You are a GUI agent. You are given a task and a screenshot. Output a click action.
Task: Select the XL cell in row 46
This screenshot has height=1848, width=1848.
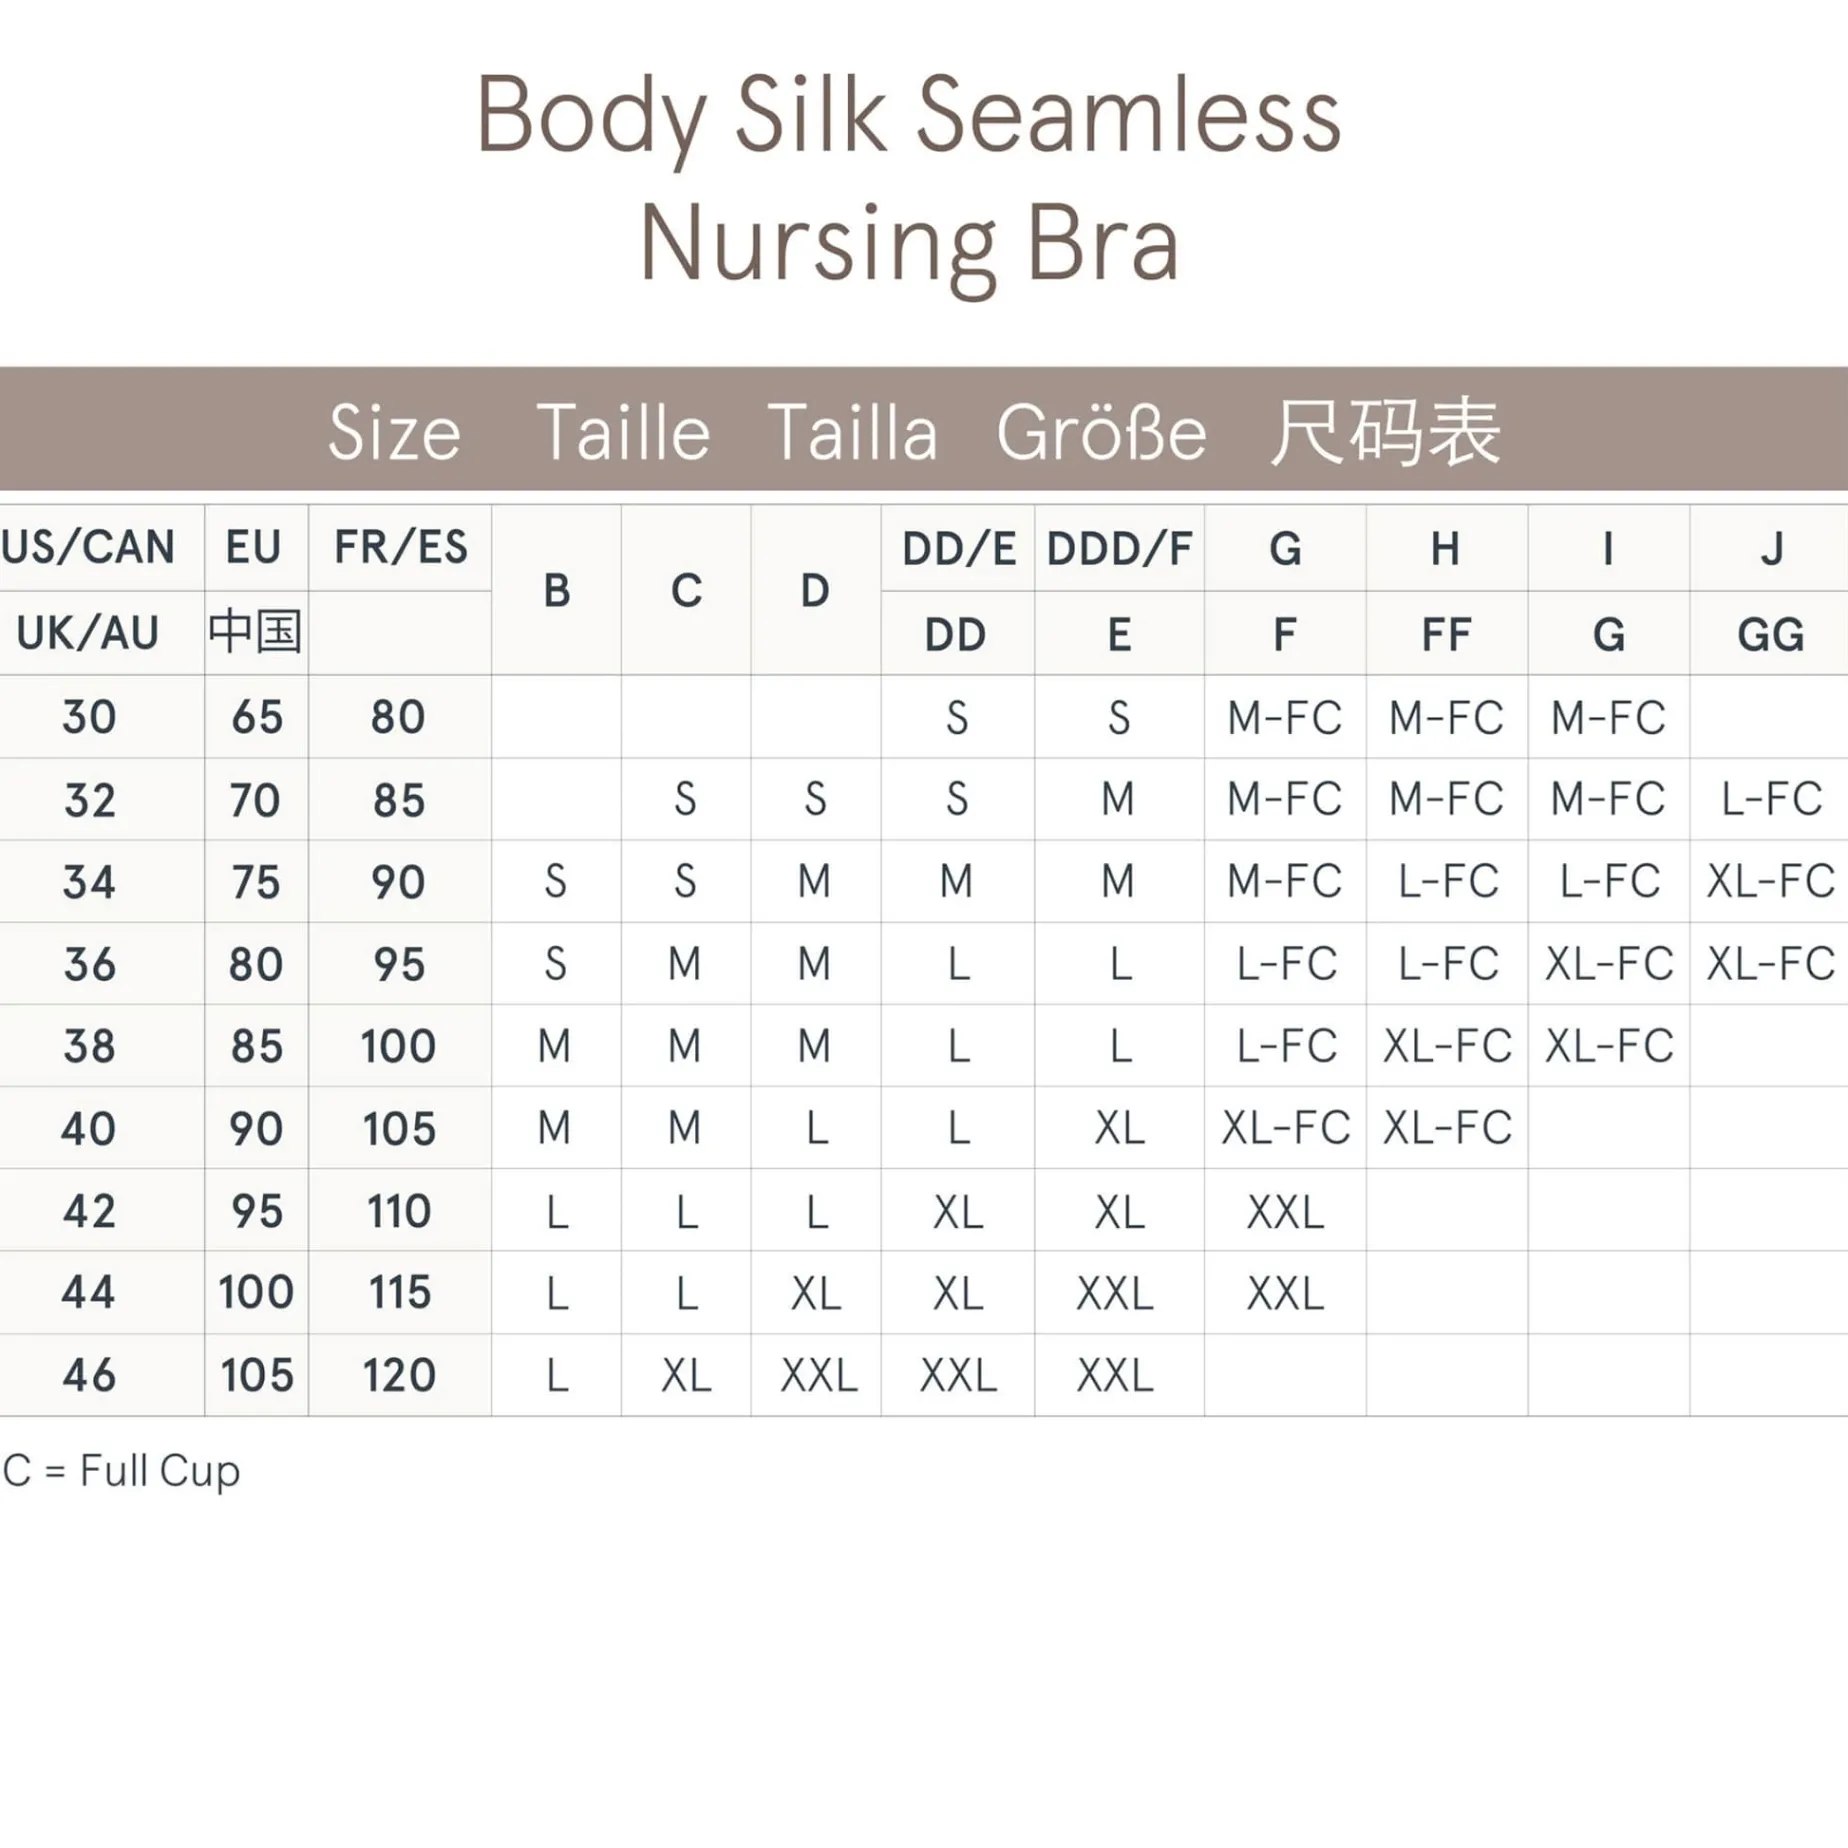(x=686, y=1376)
